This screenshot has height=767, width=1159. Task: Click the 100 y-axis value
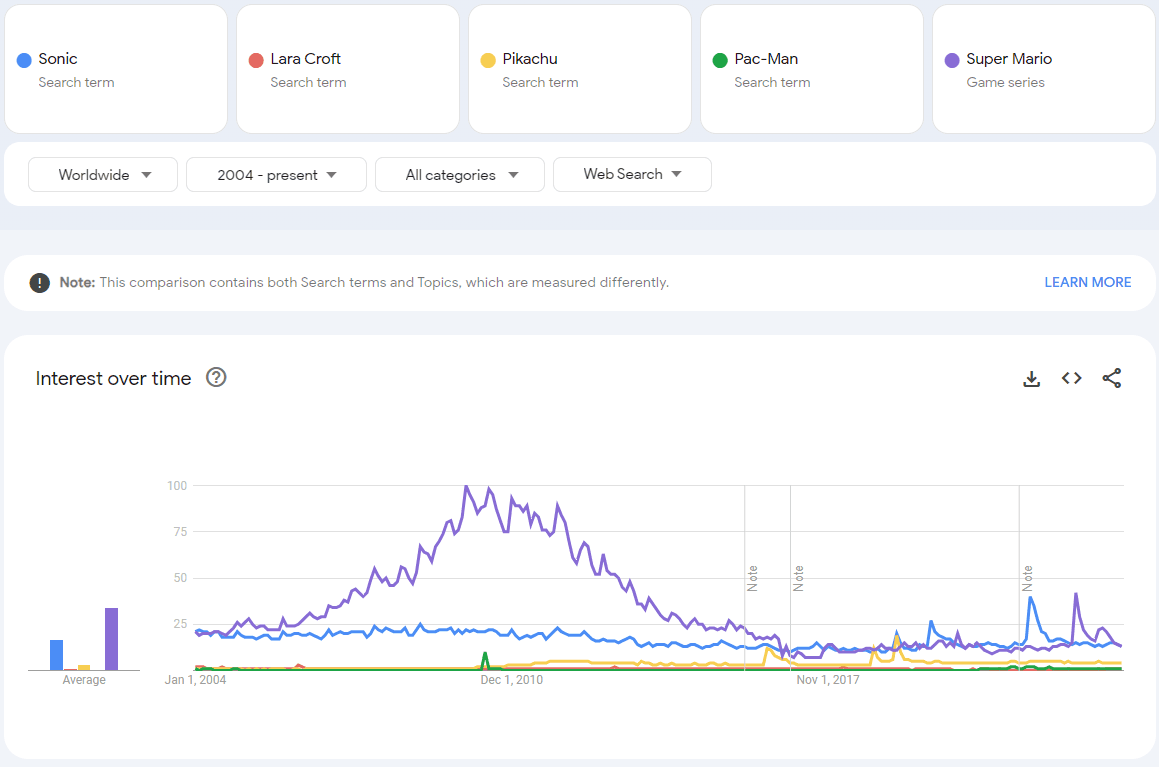[x=177, y=485]
